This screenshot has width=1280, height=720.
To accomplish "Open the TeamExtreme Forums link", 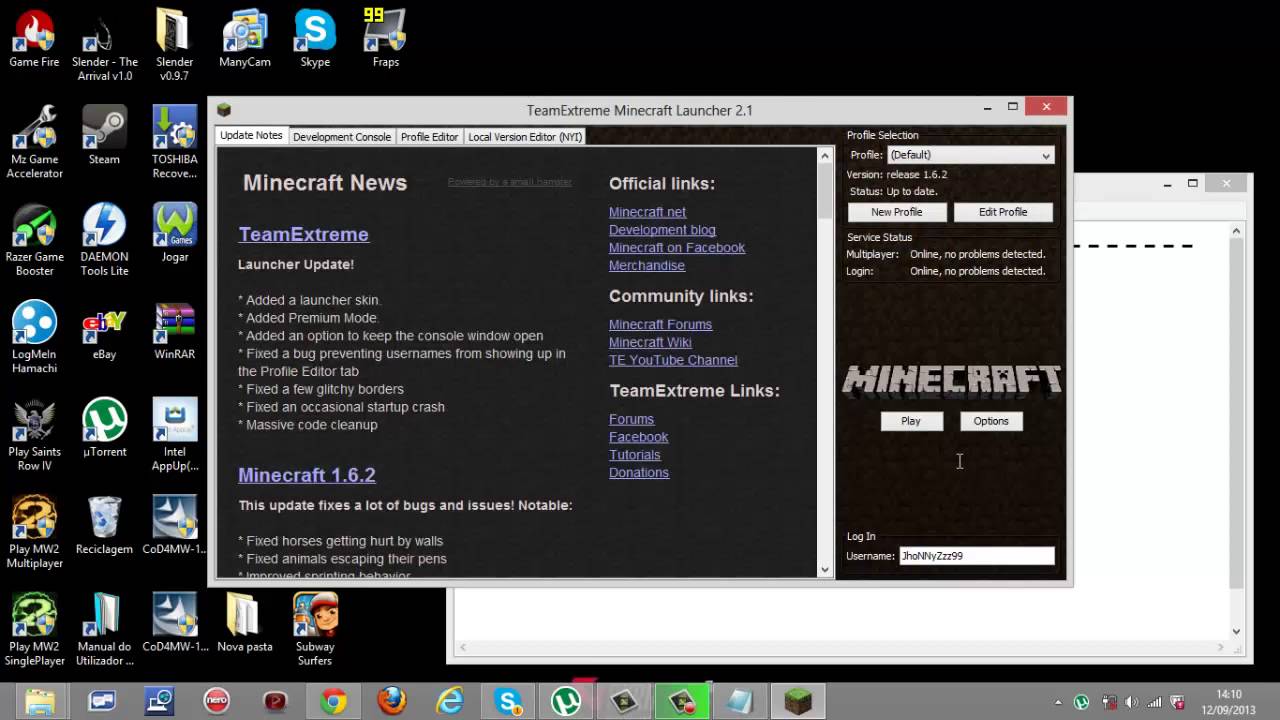I will tap(631, 420).
